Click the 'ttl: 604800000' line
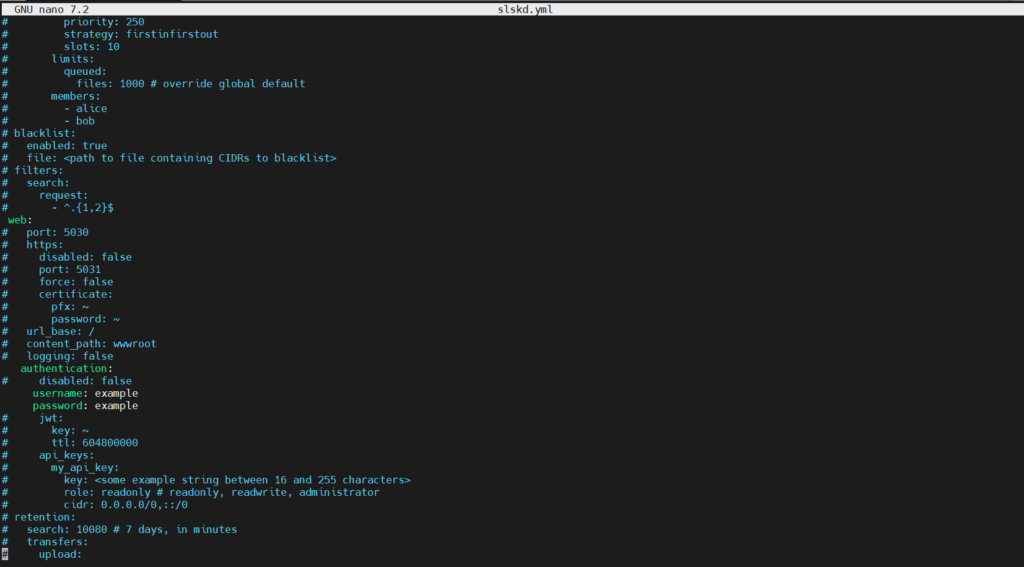 (x=95, y=443)
